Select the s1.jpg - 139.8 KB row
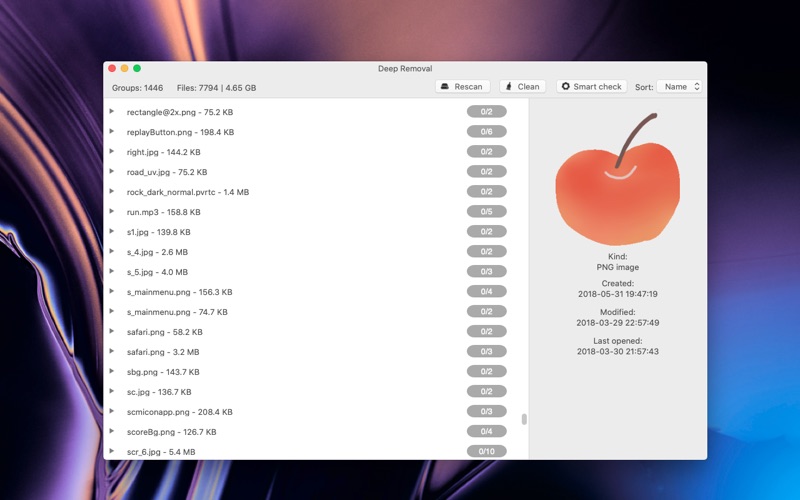 (x=316, y=232)
